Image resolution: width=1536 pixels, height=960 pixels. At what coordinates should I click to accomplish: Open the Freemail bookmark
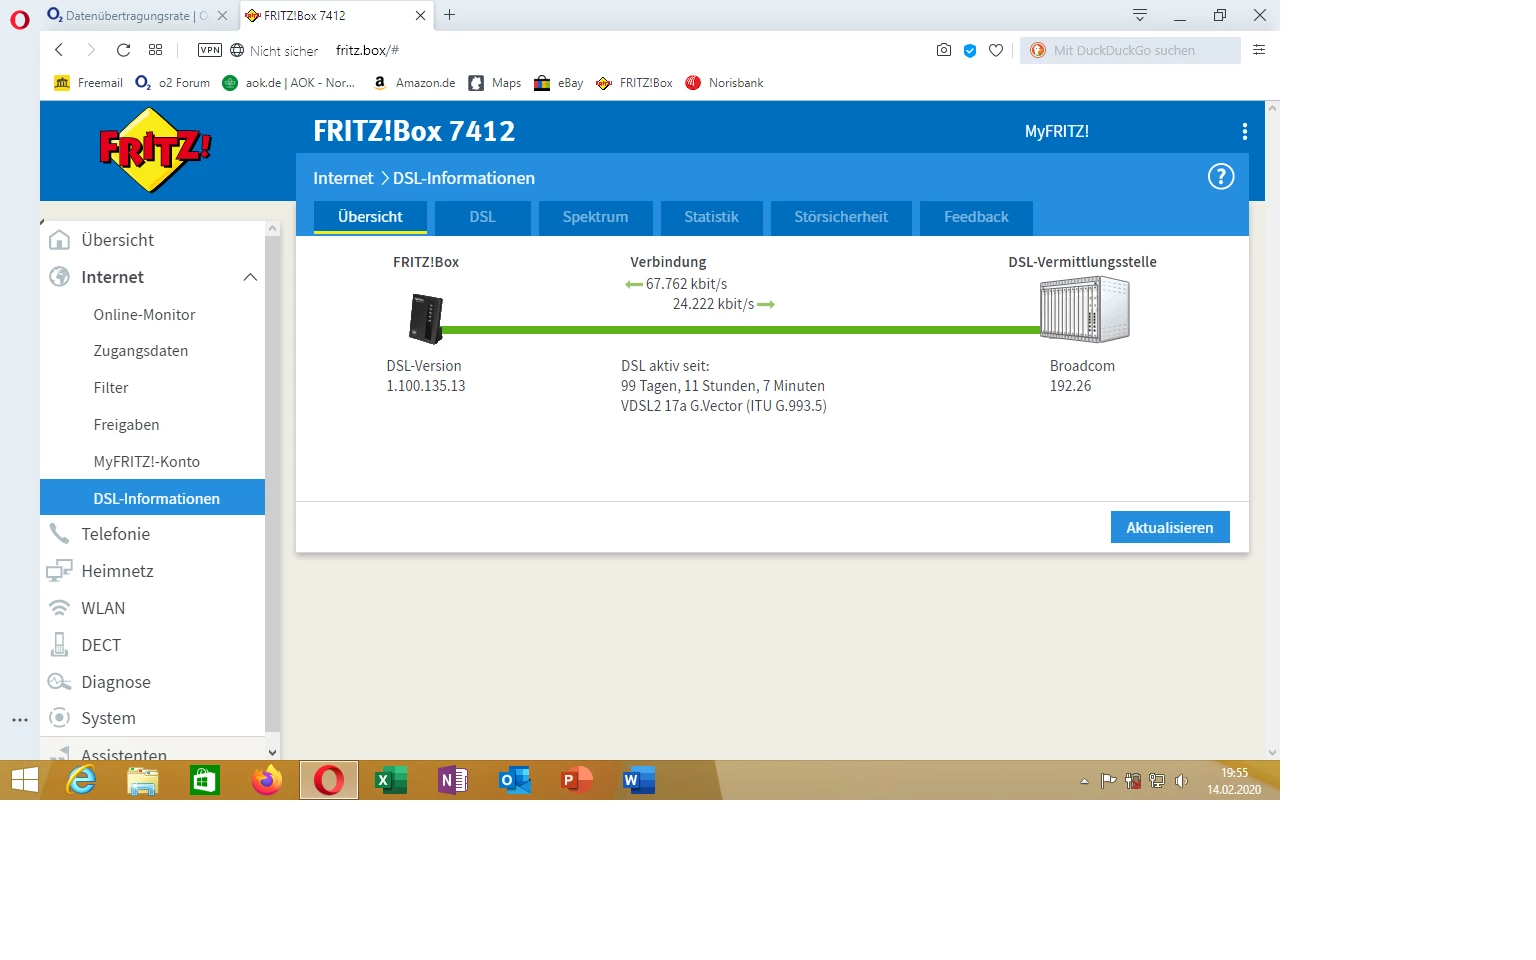88,83
